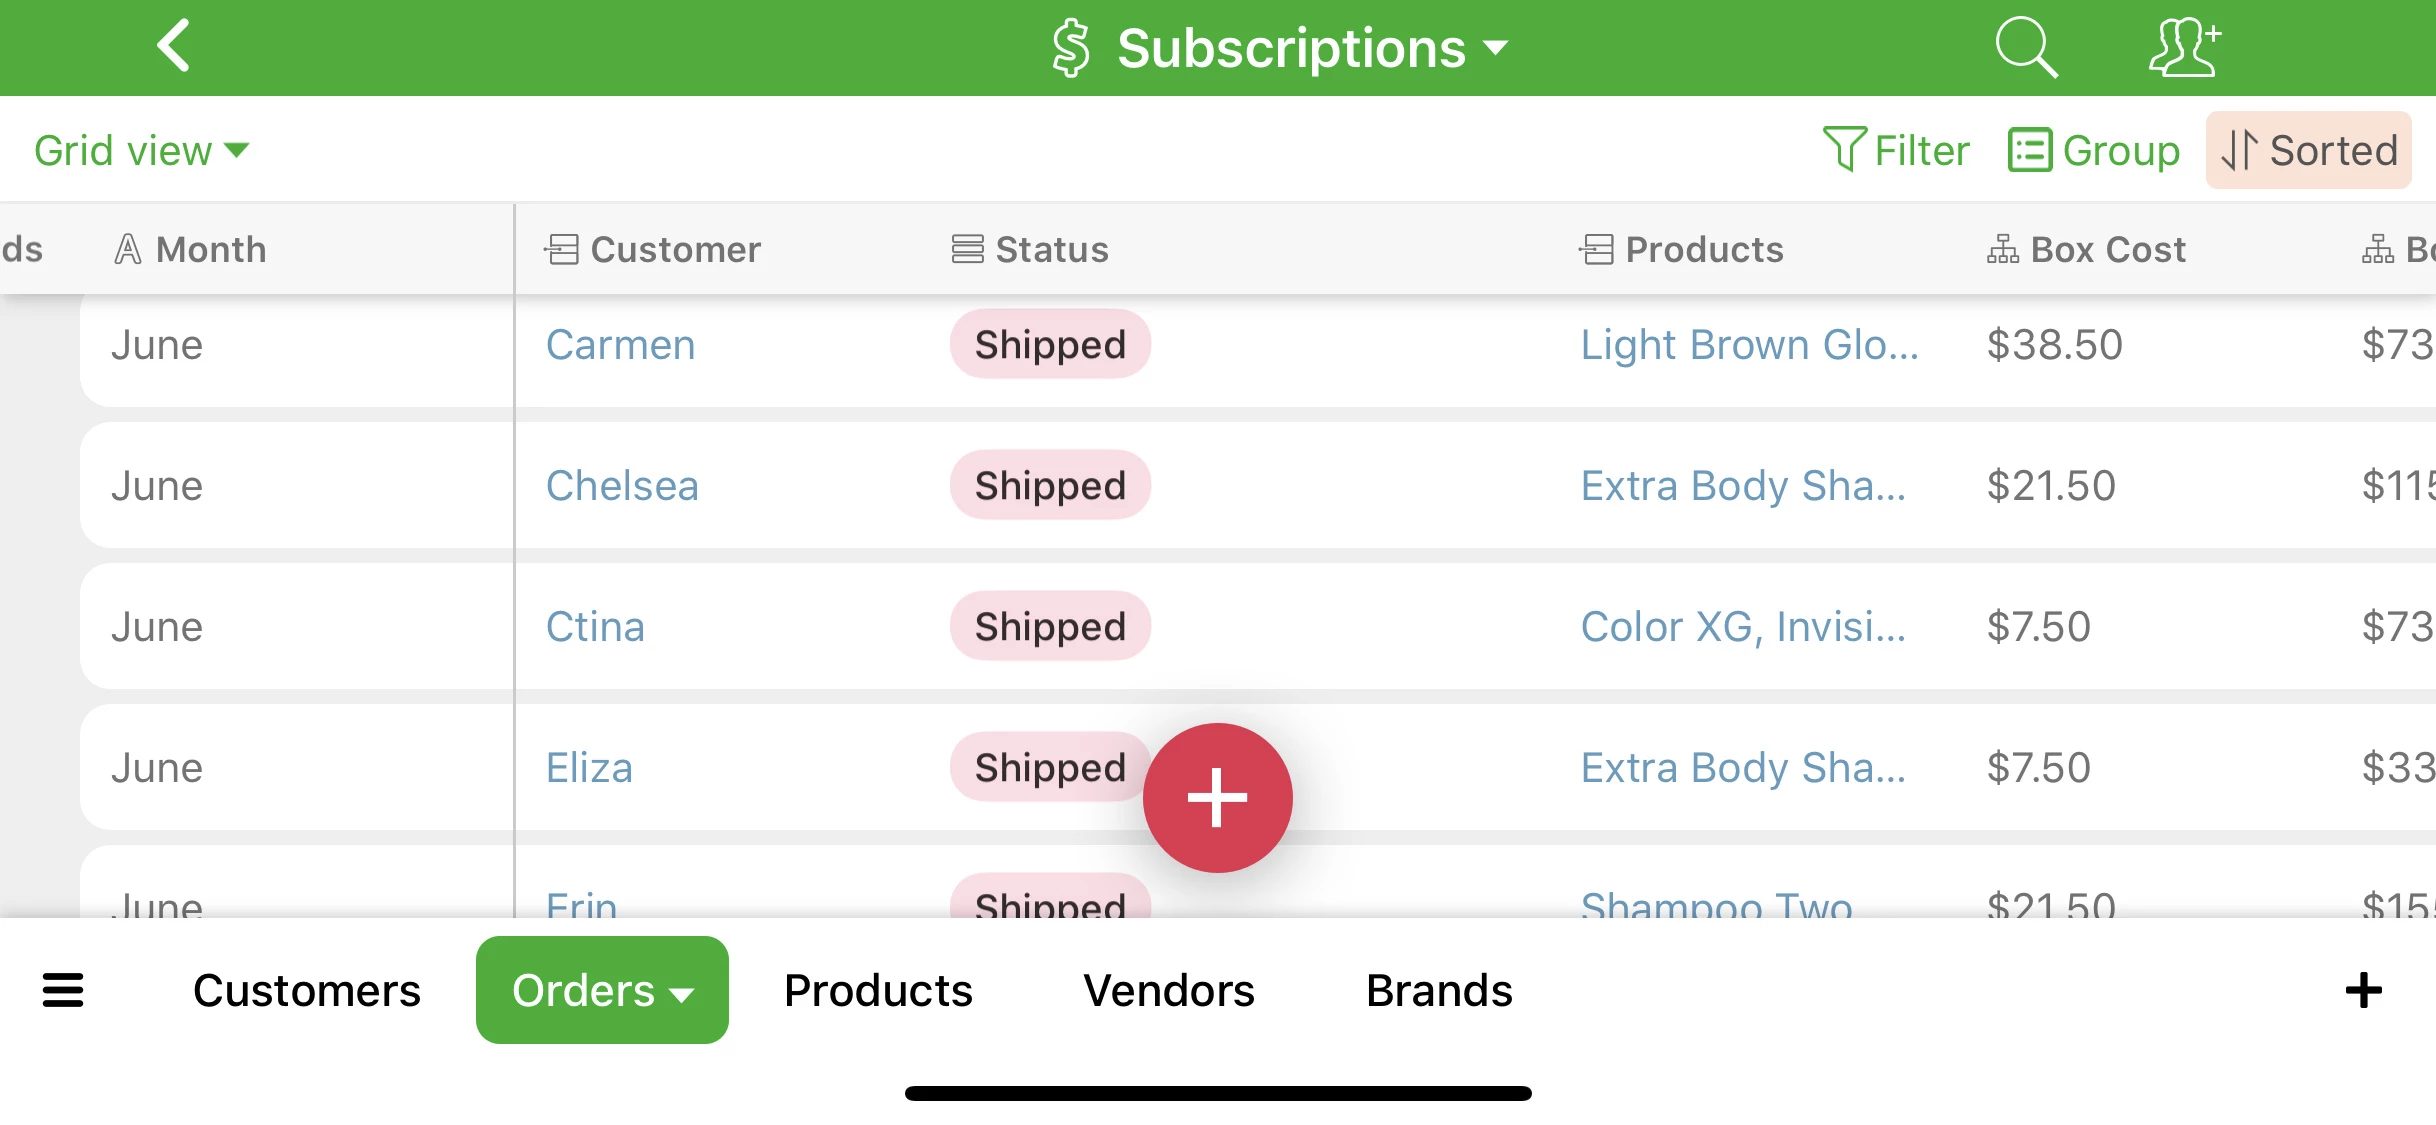Open the Carmen customer link

pyautogui.click(x=620, y=345)
